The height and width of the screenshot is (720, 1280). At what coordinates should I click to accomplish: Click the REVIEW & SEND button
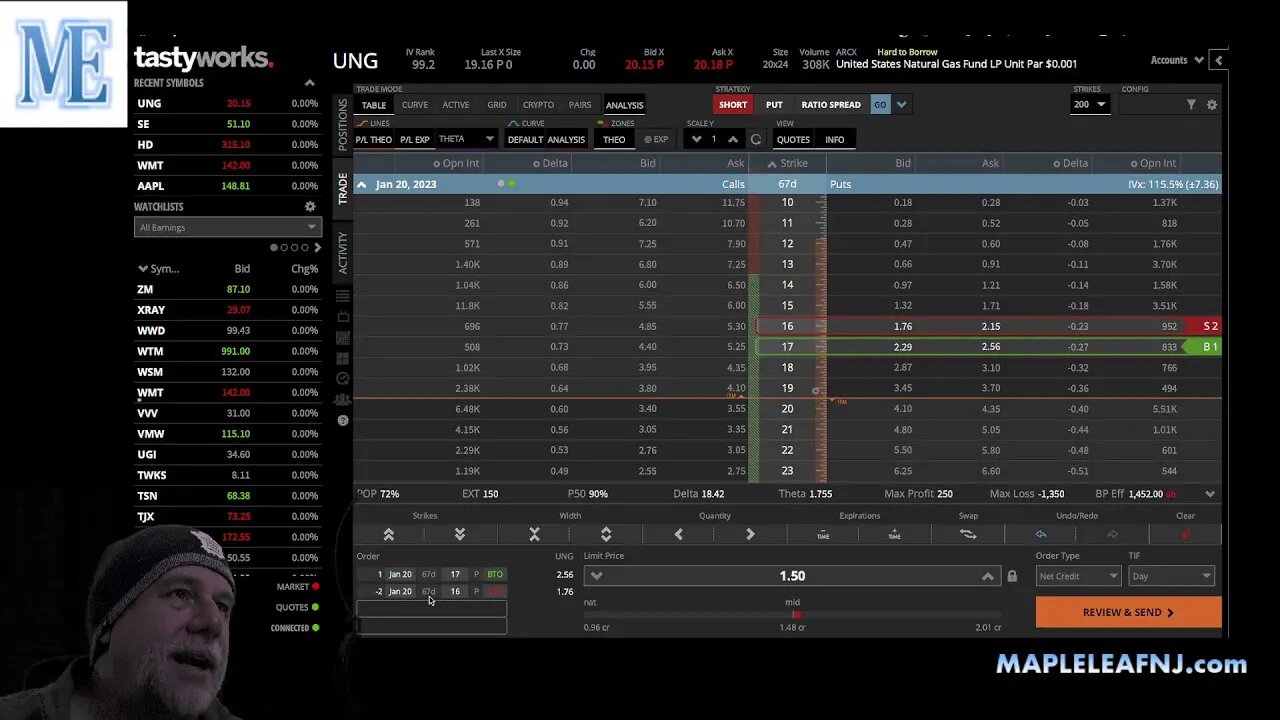[x=1128, y=612]
